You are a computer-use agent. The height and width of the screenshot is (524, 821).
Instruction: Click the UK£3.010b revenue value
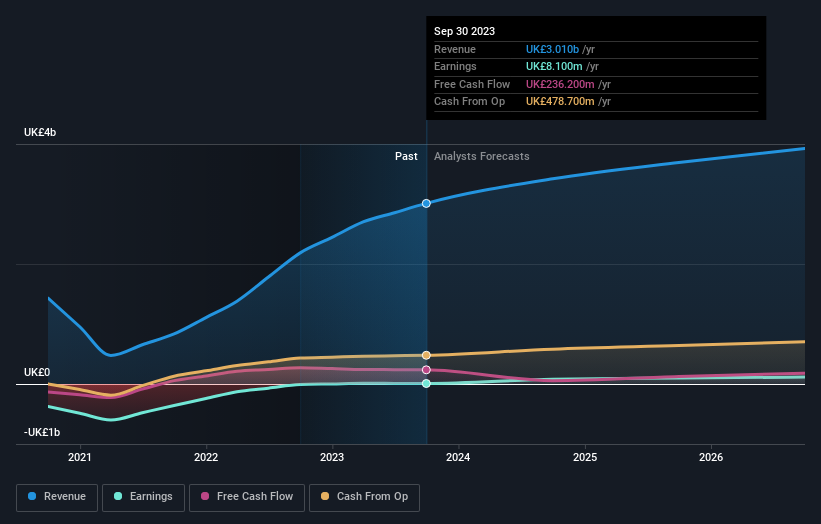pyautogui.click(x=552, y=49)
